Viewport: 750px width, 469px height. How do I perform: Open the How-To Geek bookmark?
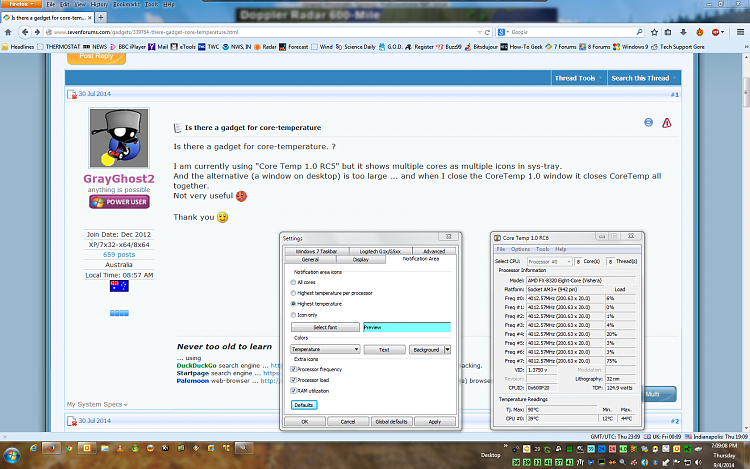521,47
